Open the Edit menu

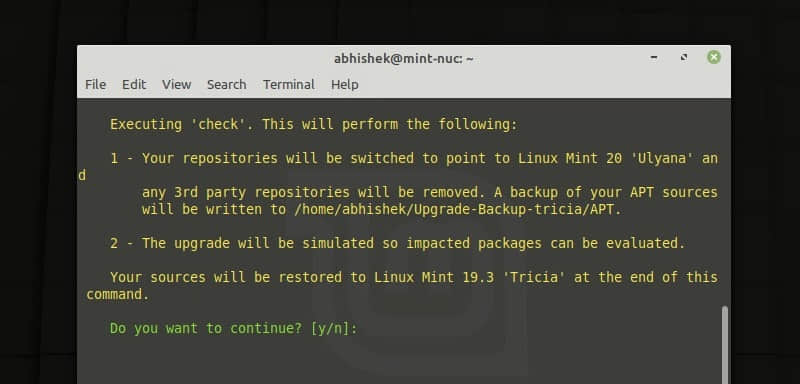point(134,85)
